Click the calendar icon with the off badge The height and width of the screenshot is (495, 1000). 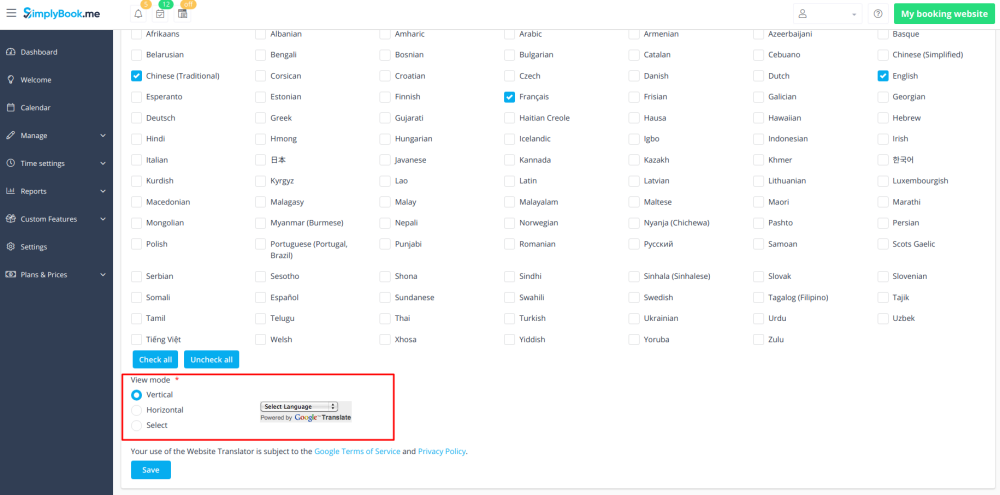click(182, 14)
